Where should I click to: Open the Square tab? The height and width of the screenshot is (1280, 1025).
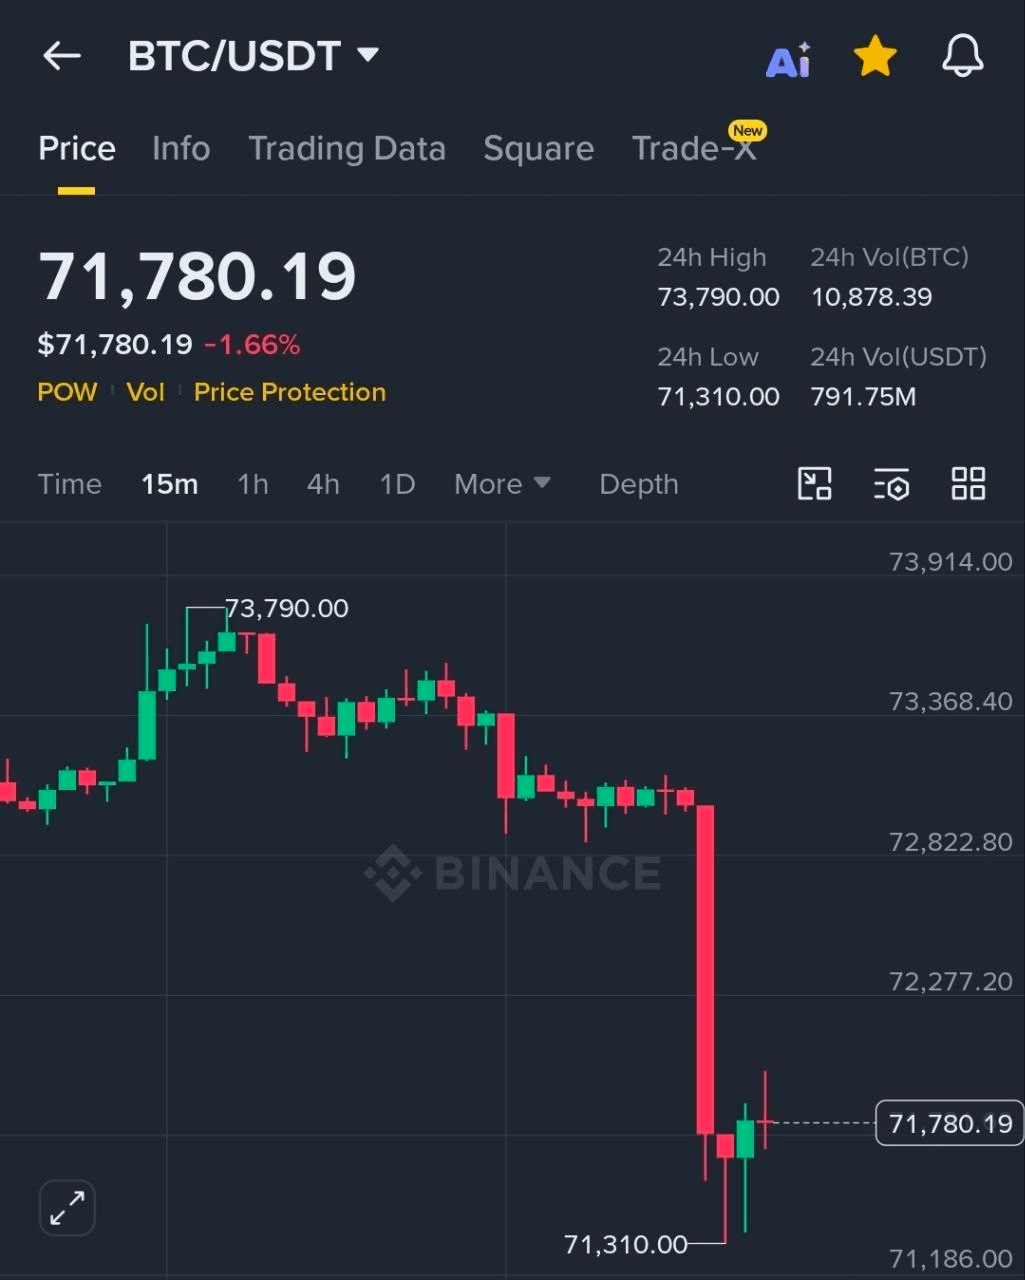tap(538, 149)
